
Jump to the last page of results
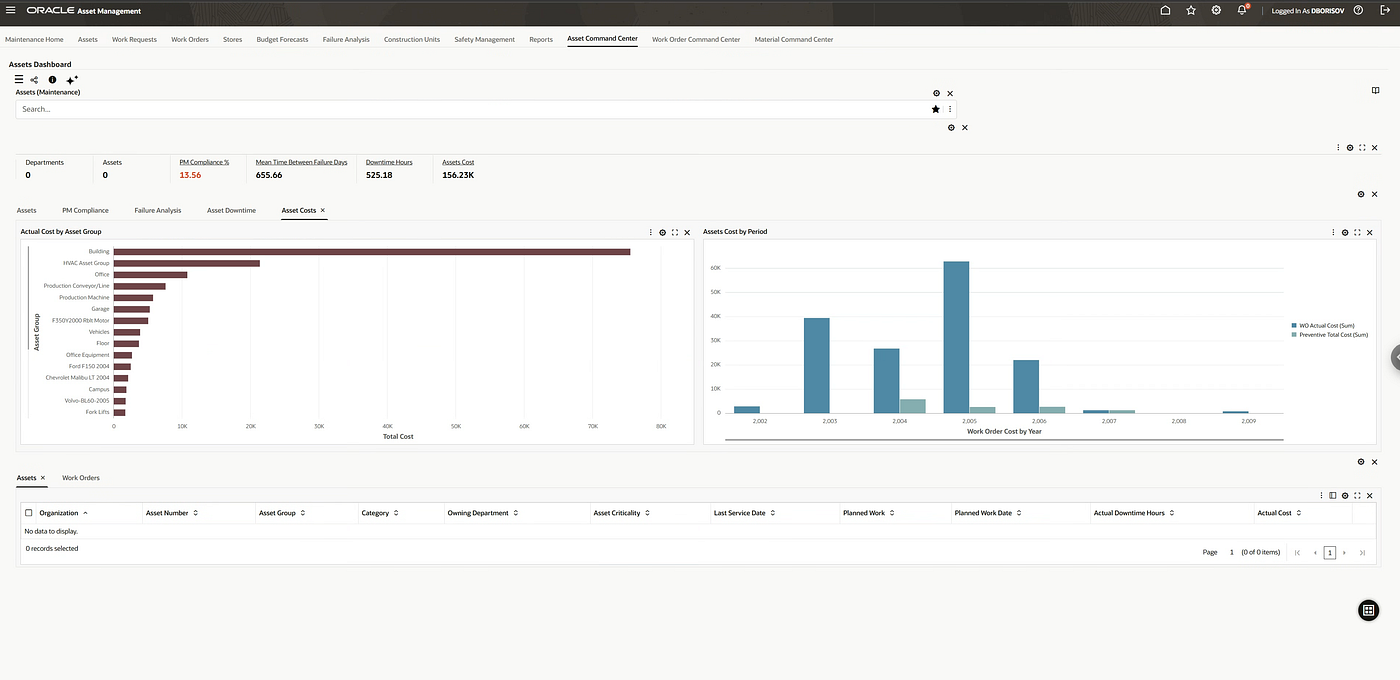tap(1362, 552)
